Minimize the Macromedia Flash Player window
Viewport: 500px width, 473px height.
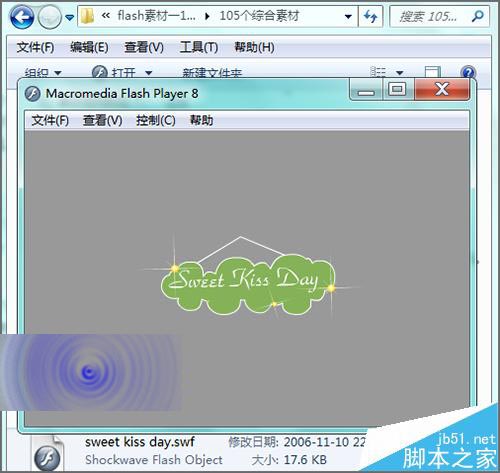(x=366, y=90)
